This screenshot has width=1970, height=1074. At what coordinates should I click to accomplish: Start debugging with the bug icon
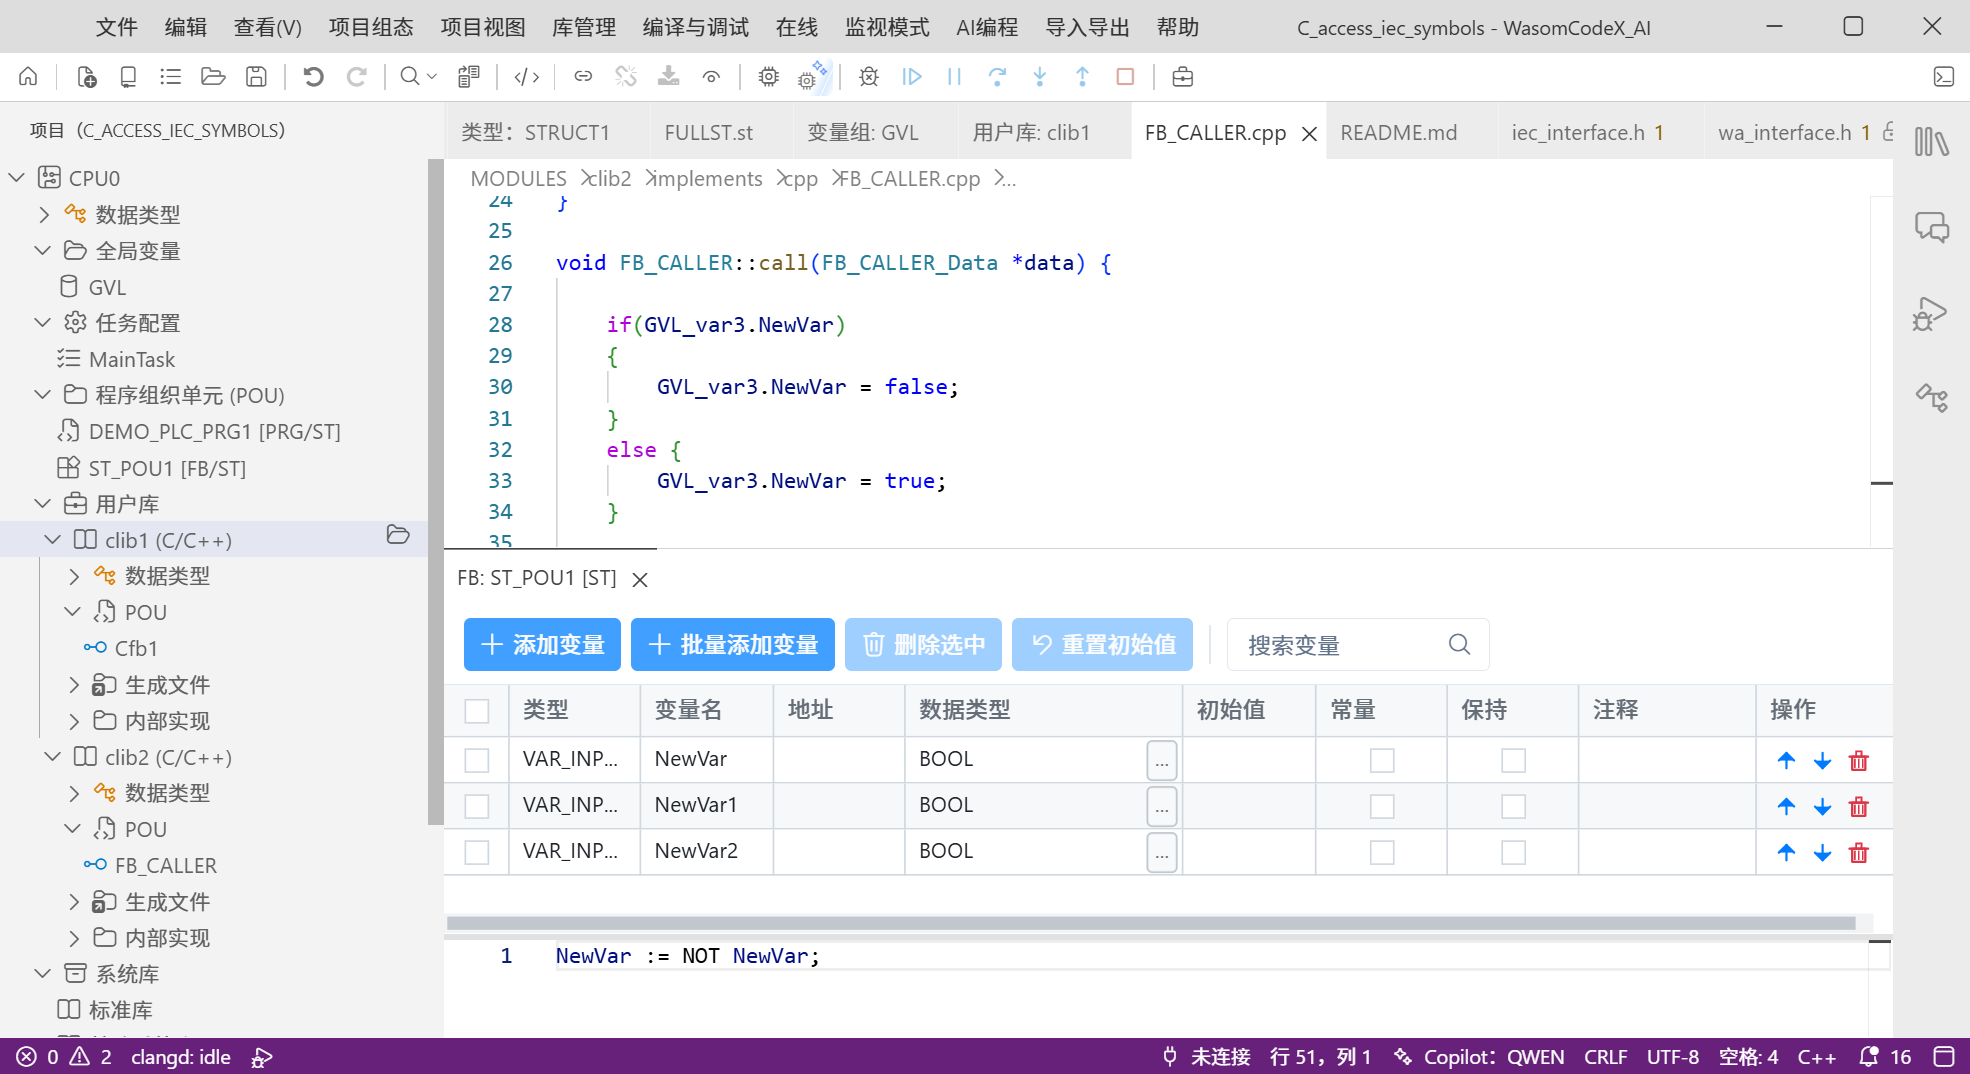coord(869,77)
